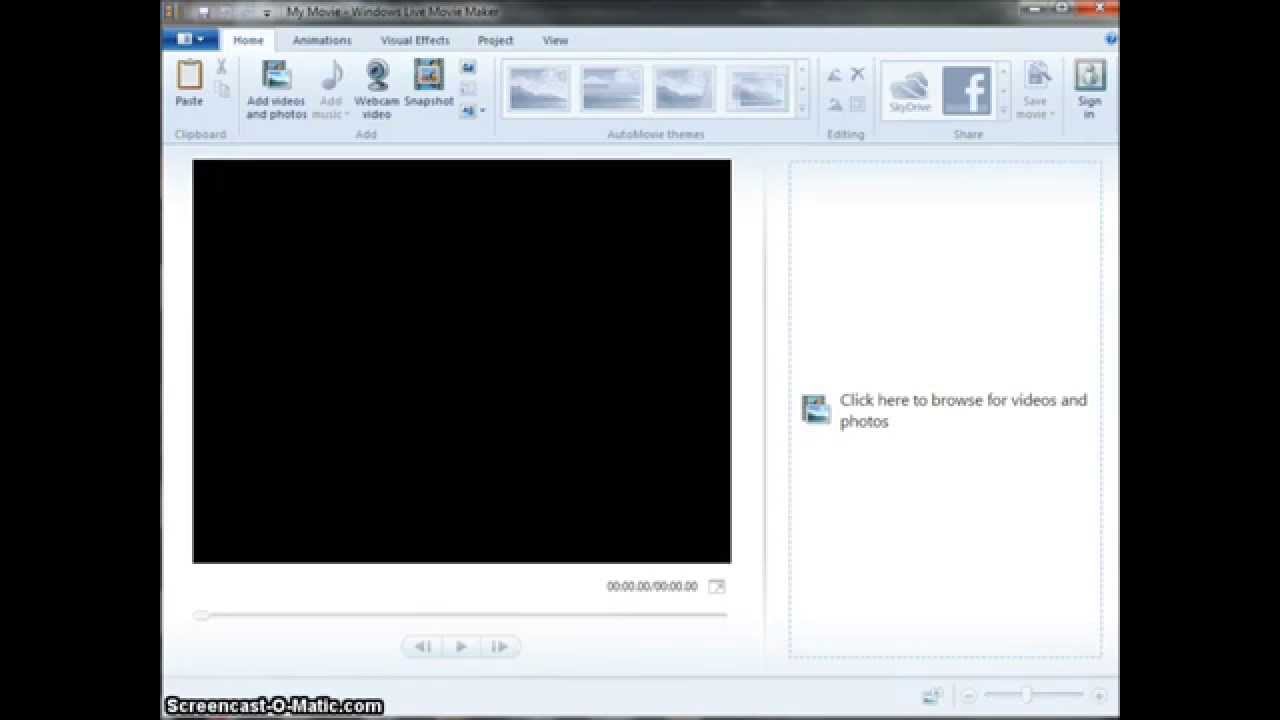
Task: Click Share gallery down arrow
Action: [1003, 90]
